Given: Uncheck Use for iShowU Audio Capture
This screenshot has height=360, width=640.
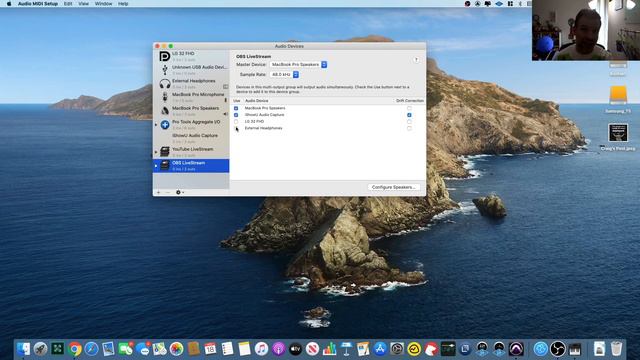Looking at the screenshot, I should [236, 115].
